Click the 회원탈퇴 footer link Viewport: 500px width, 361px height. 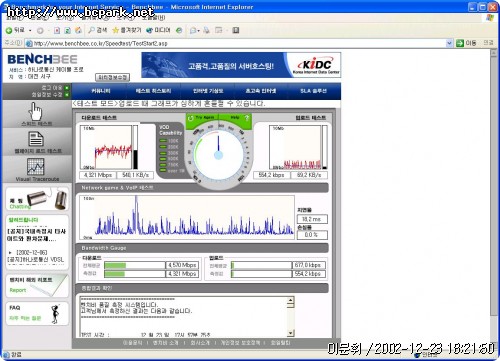pyautogui.click(x=280, y=343)
